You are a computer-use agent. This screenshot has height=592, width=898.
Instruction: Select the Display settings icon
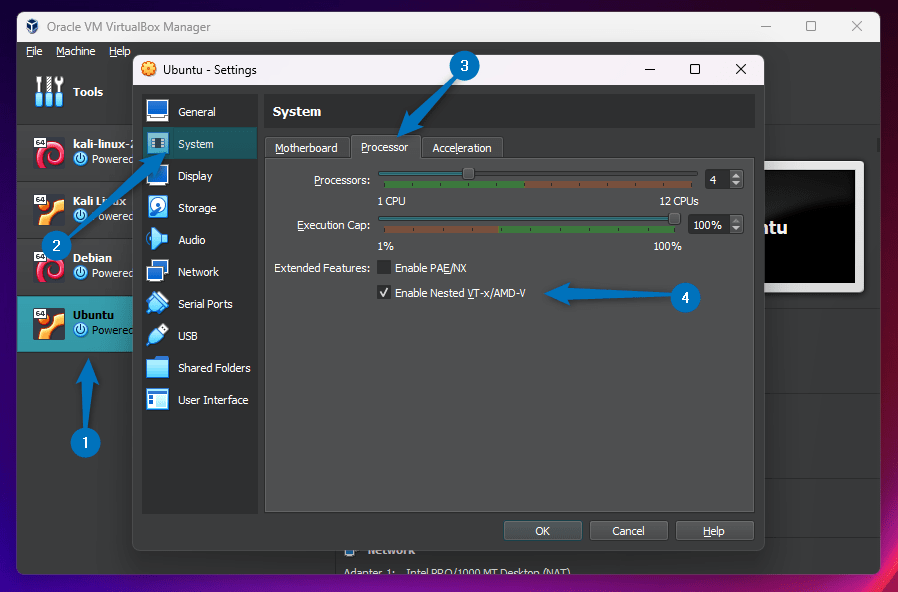pyautogui.click(x=196, y=175)
